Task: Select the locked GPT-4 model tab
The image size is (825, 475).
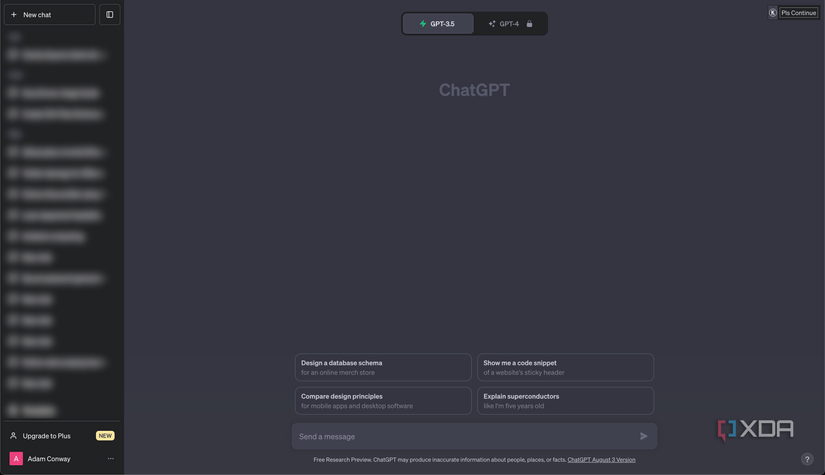Action: point(510,24)
